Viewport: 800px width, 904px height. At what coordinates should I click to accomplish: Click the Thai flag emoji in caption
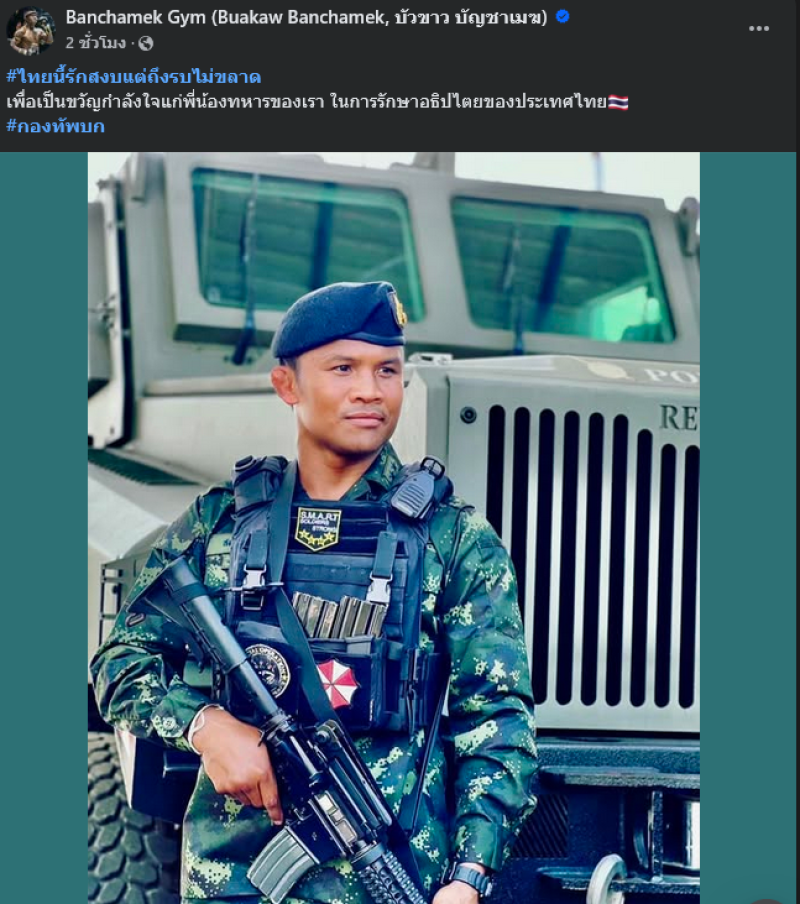(618, 102)
